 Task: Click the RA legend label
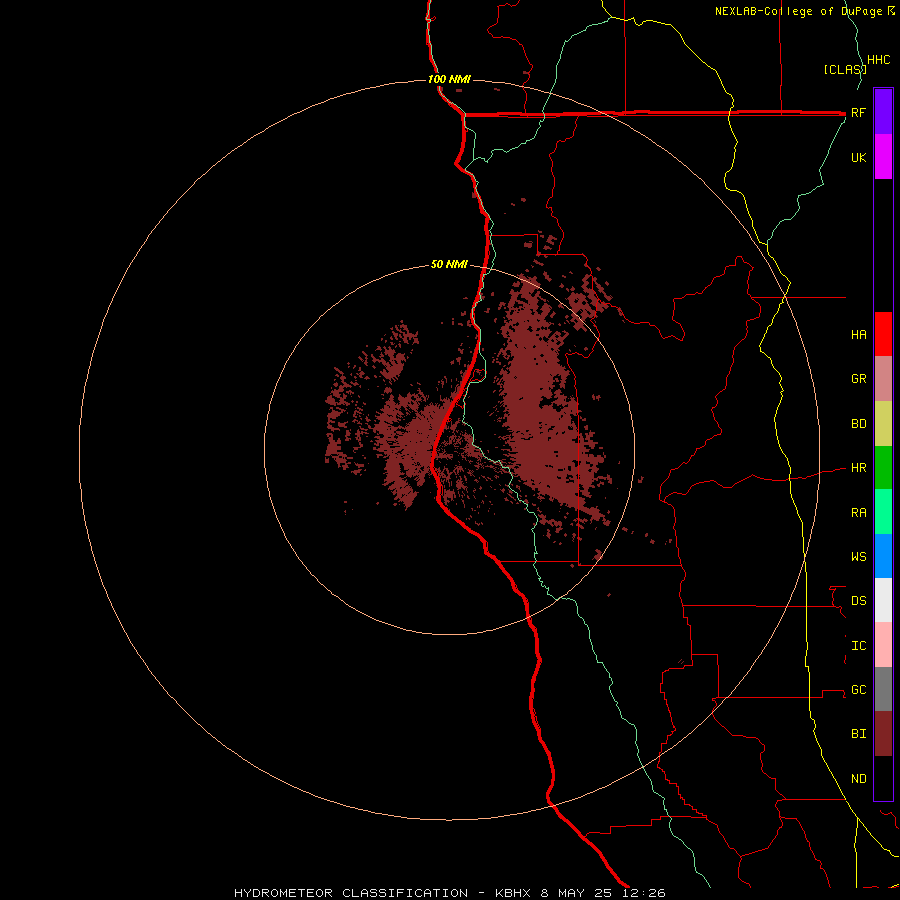point(858,513)
